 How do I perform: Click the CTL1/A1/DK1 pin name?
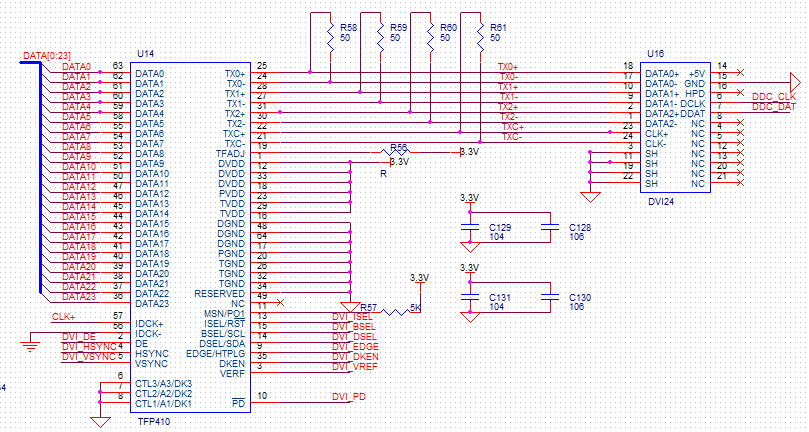(x=164, y=404)
